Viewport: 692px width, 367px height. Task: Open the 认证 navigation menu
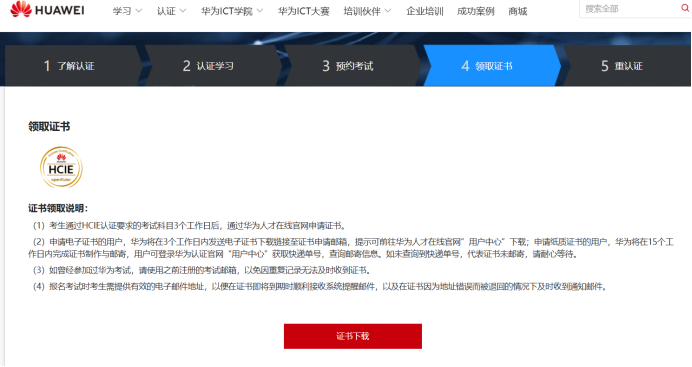pos(166,11)
